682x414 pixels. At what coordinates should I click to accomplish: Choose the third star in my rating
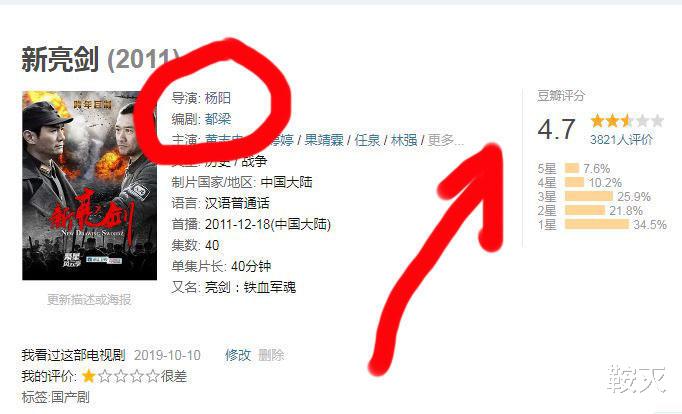pos(121,376)
